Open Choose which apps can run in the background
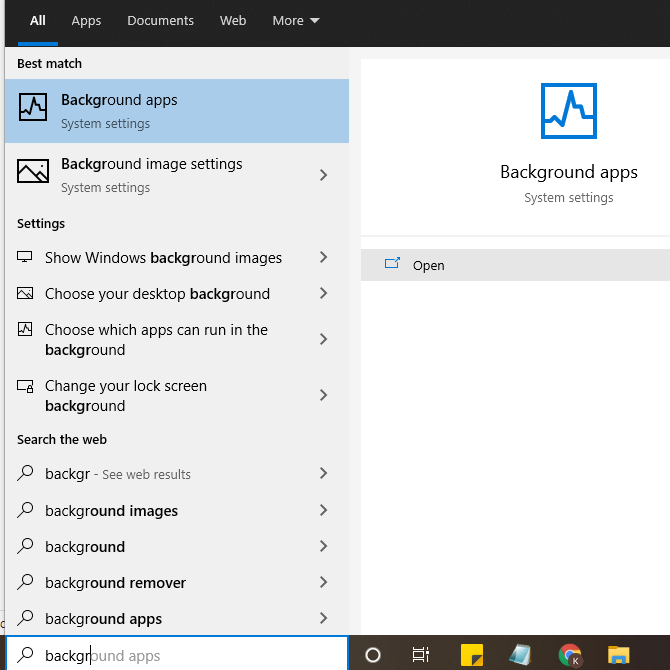 click(x=156, y=340)
